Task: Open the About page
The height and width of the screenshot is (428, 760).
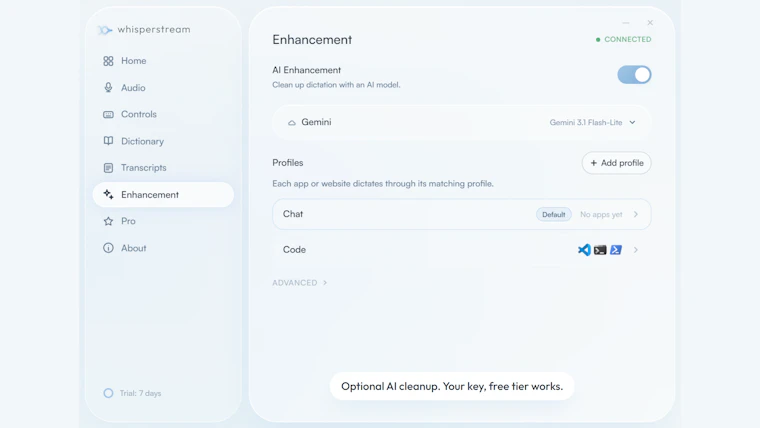Action: 163,248
